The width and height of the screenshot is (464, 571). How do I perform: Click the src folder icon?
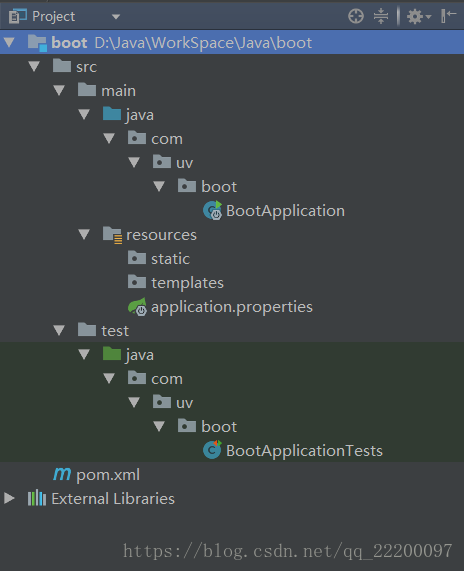tap(62, 66)
